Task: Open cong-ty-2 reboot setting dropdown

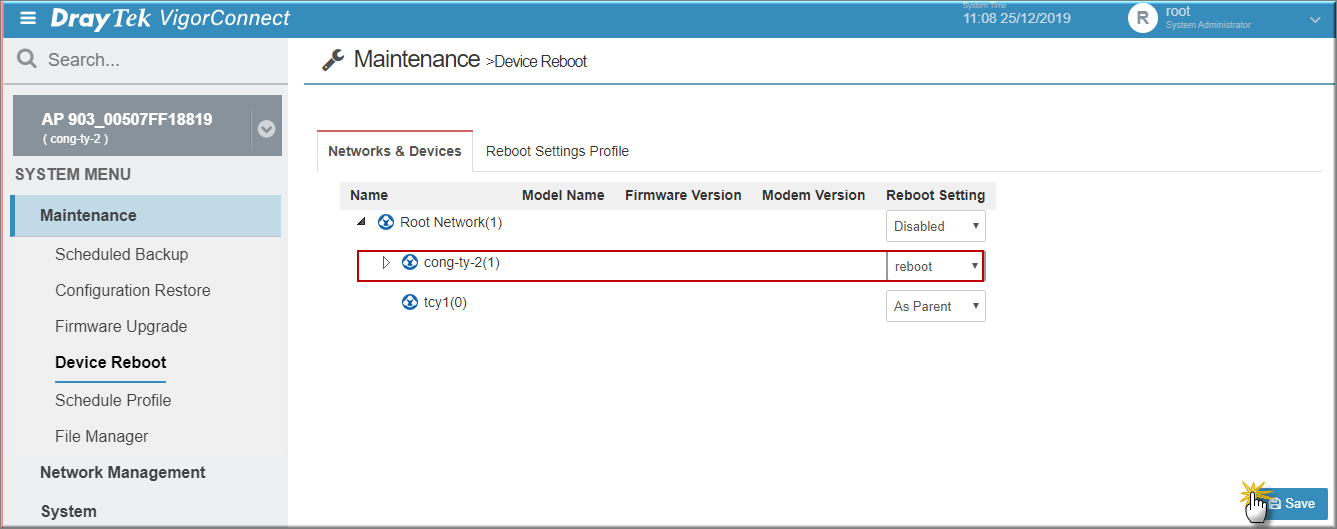Action: 936,266
